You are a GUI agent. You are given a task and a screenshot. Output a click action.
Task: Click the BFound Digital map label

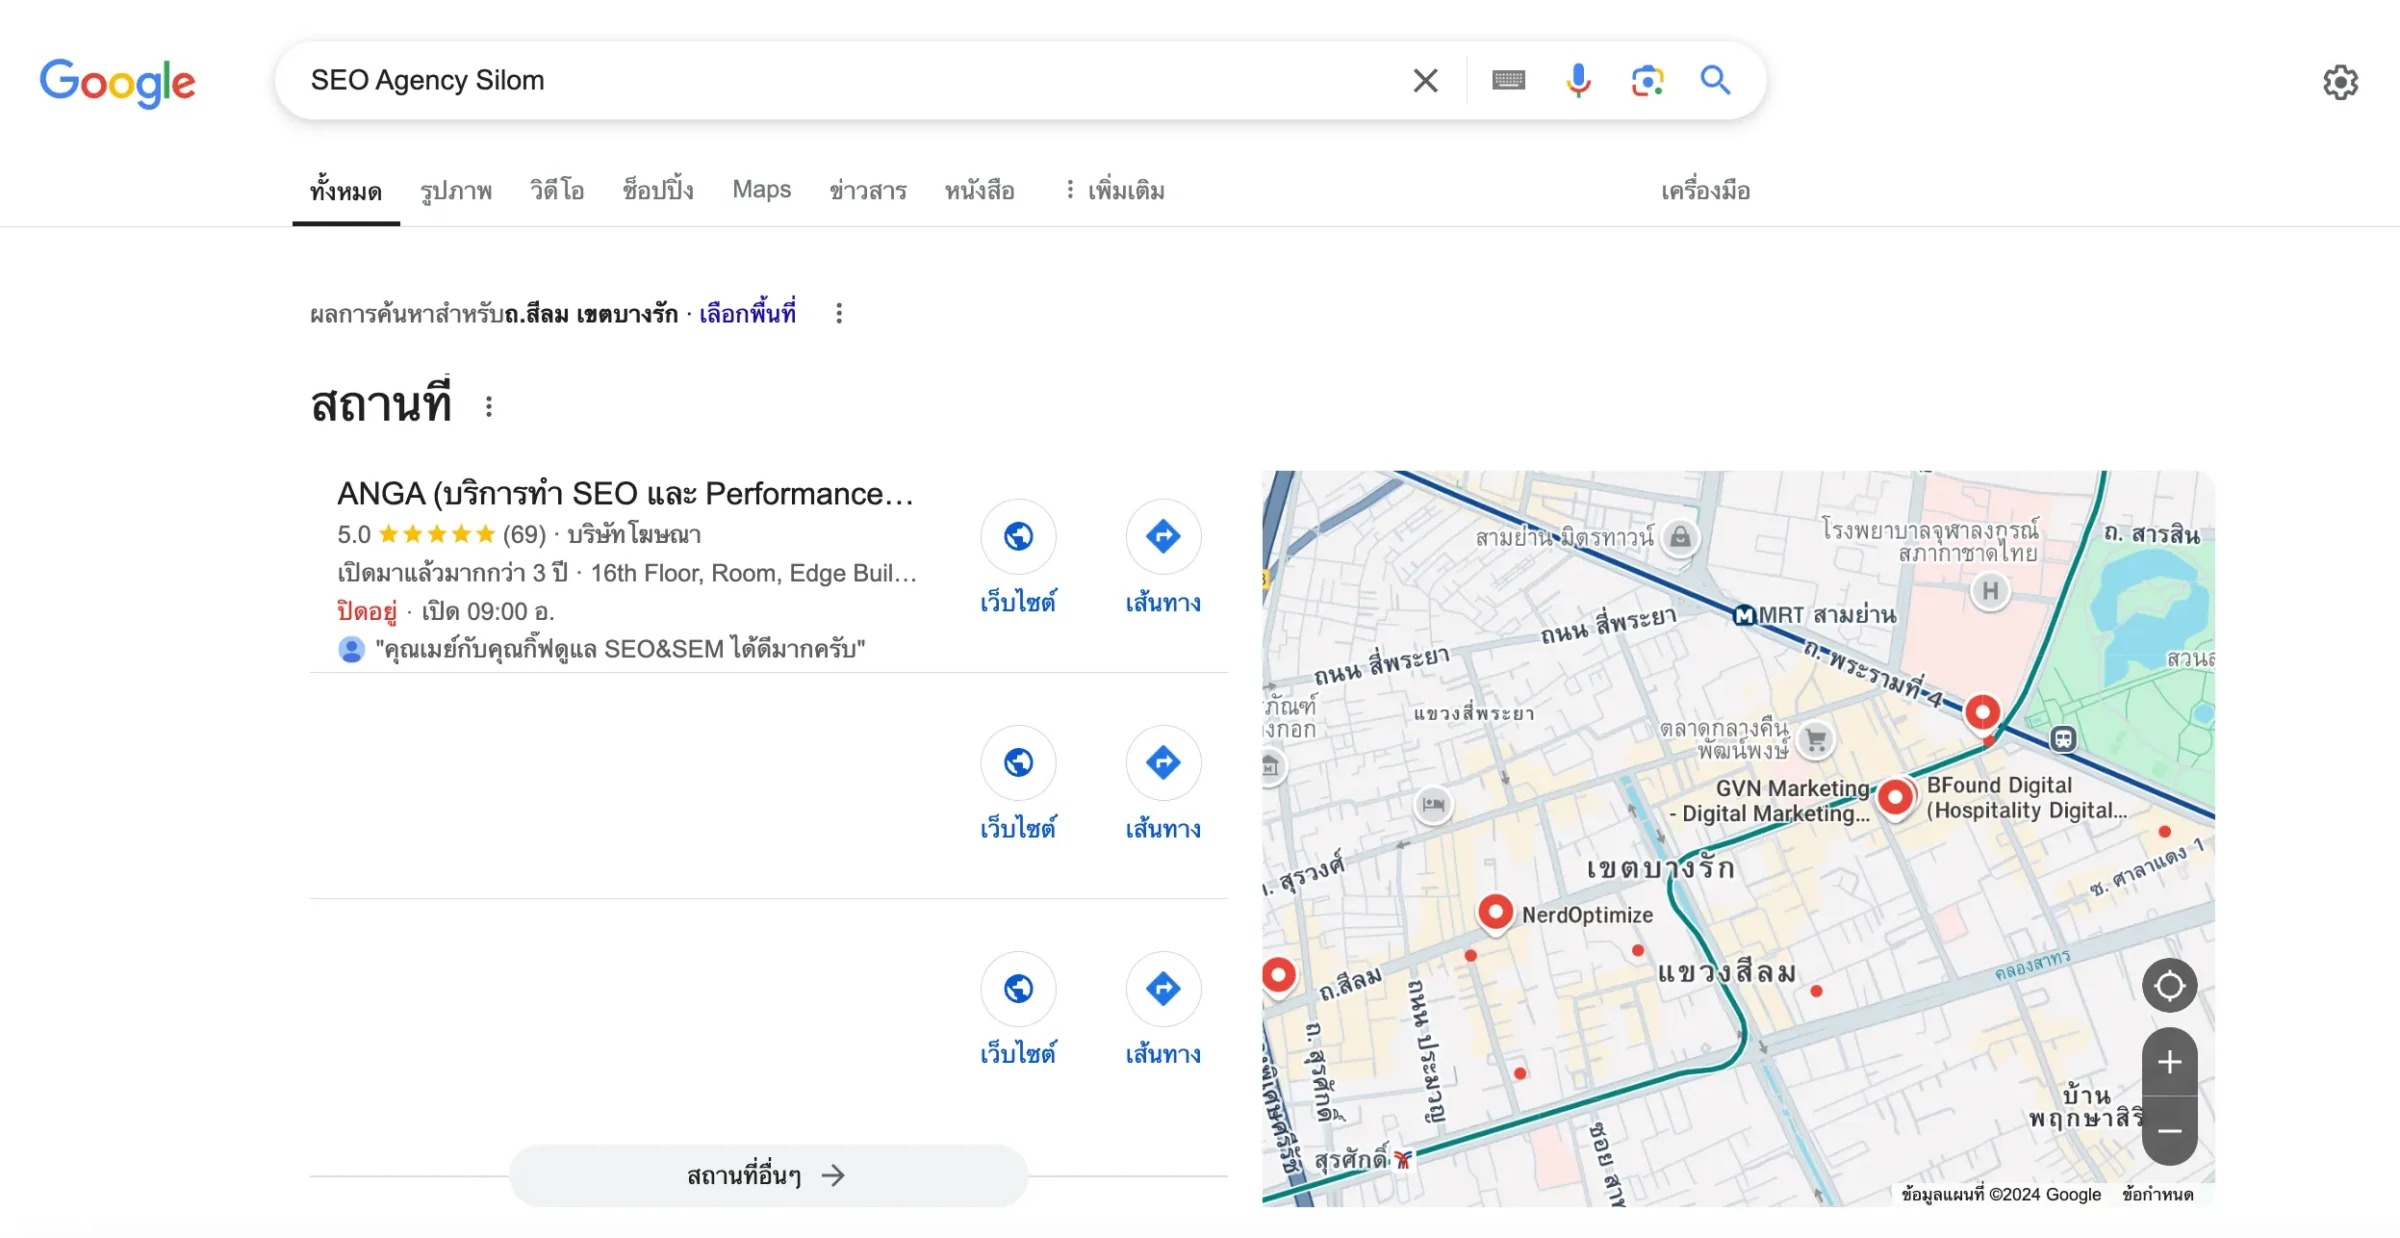tap(2026, 798)
